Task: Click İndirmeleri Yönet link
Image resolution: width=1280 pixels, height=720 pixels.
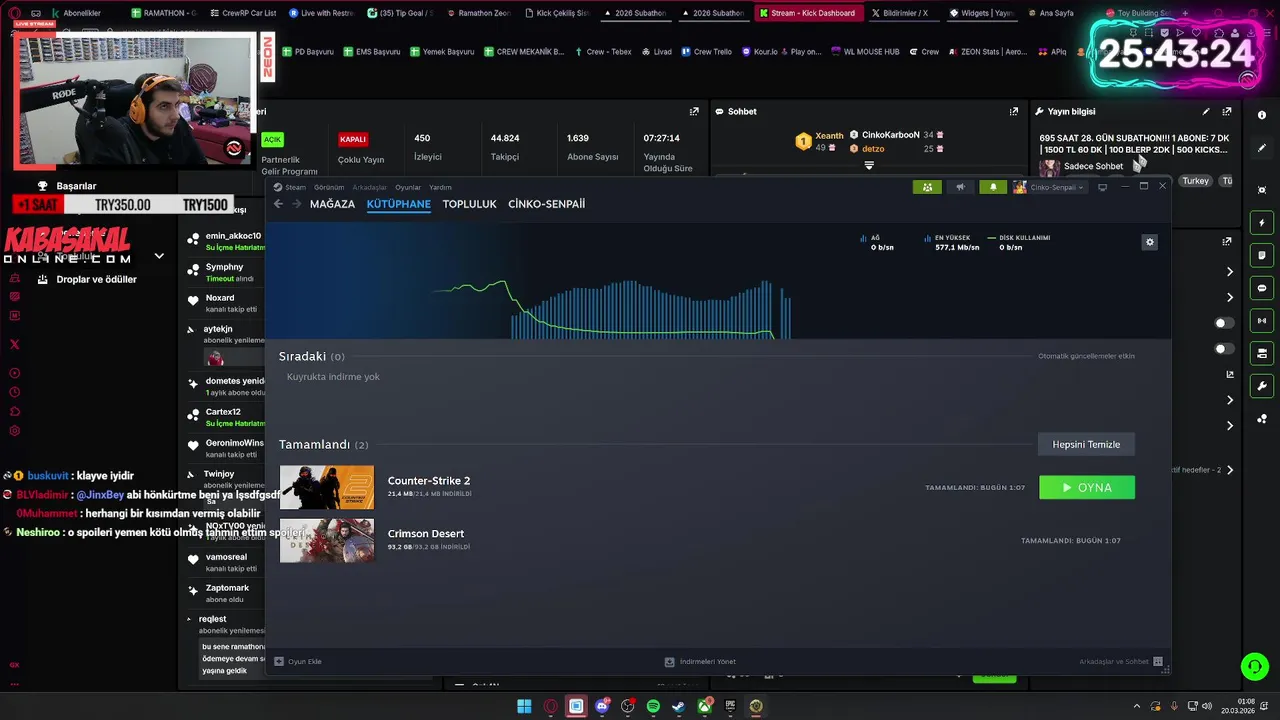Action: point(700,661)
